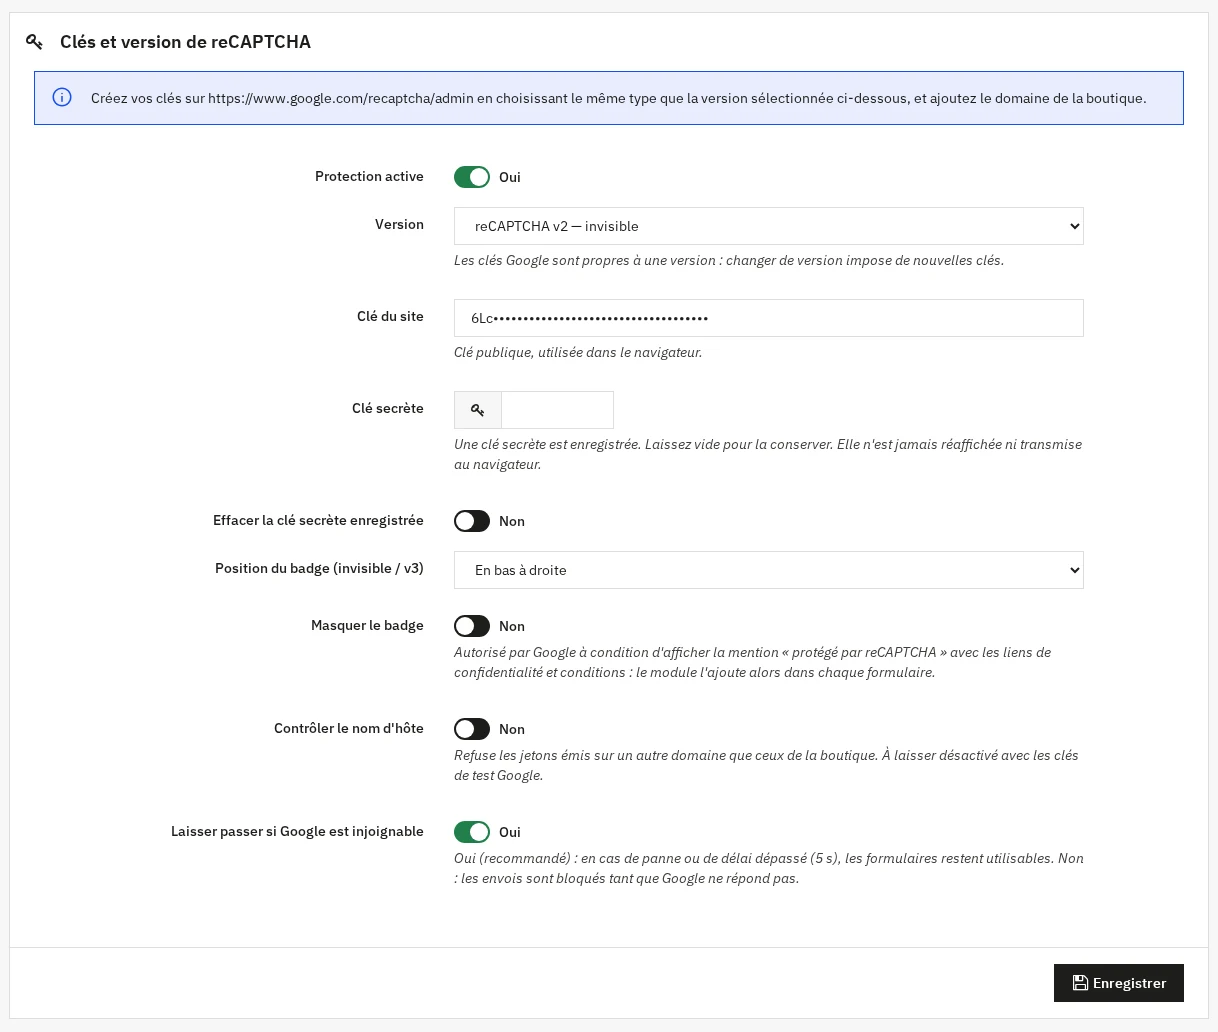Click the Clé du site label
1218x1032 pixels.
coord(390,316)
